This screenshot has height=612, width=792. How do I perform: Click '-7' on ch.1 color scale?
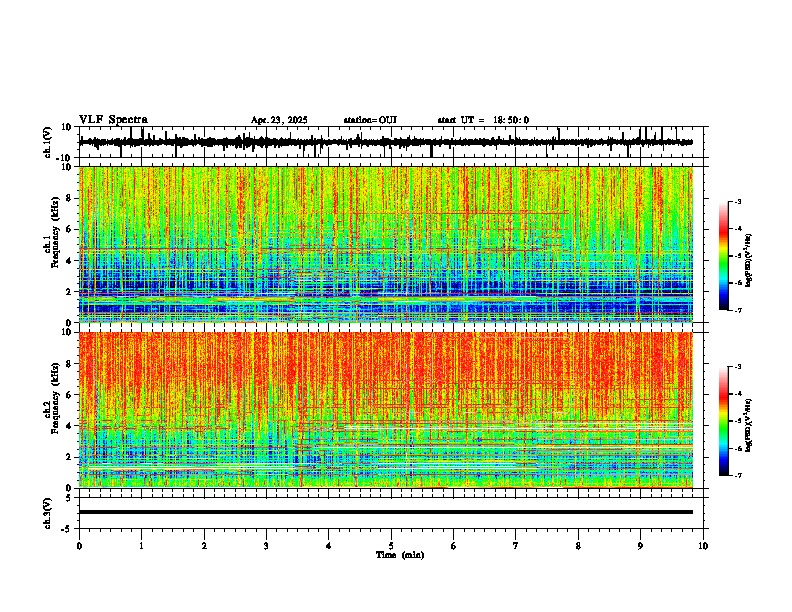coord(737,310)
